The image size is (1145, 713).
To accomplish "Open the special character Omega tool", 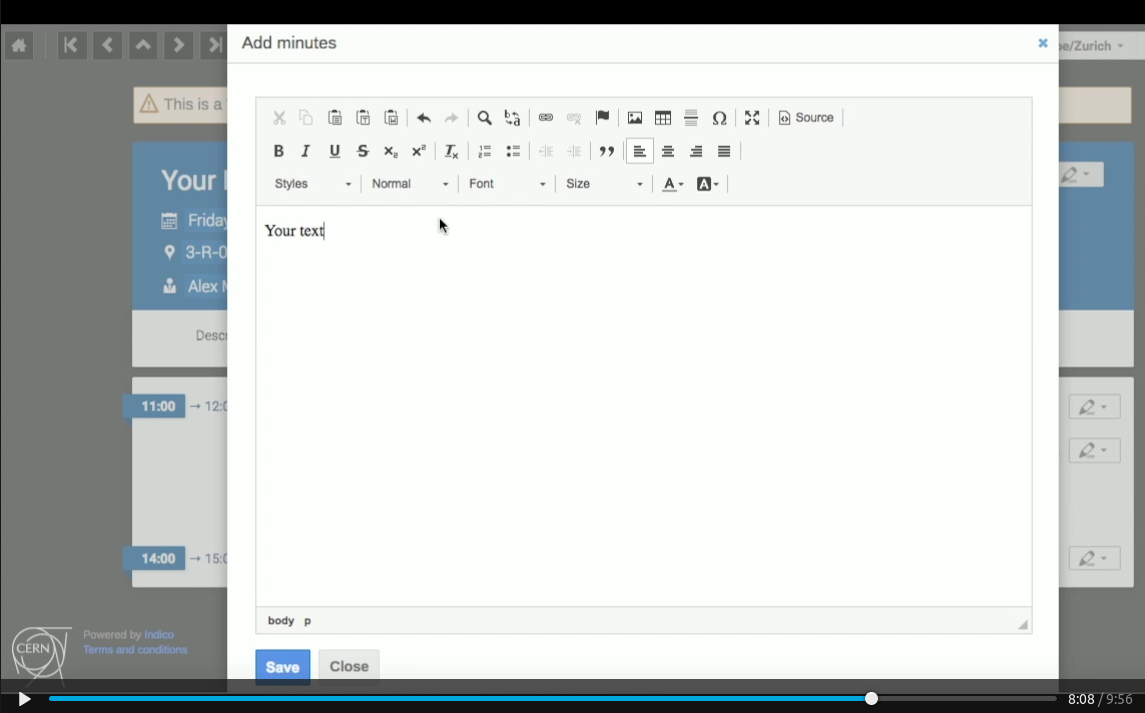I will [x=719, y=118].
